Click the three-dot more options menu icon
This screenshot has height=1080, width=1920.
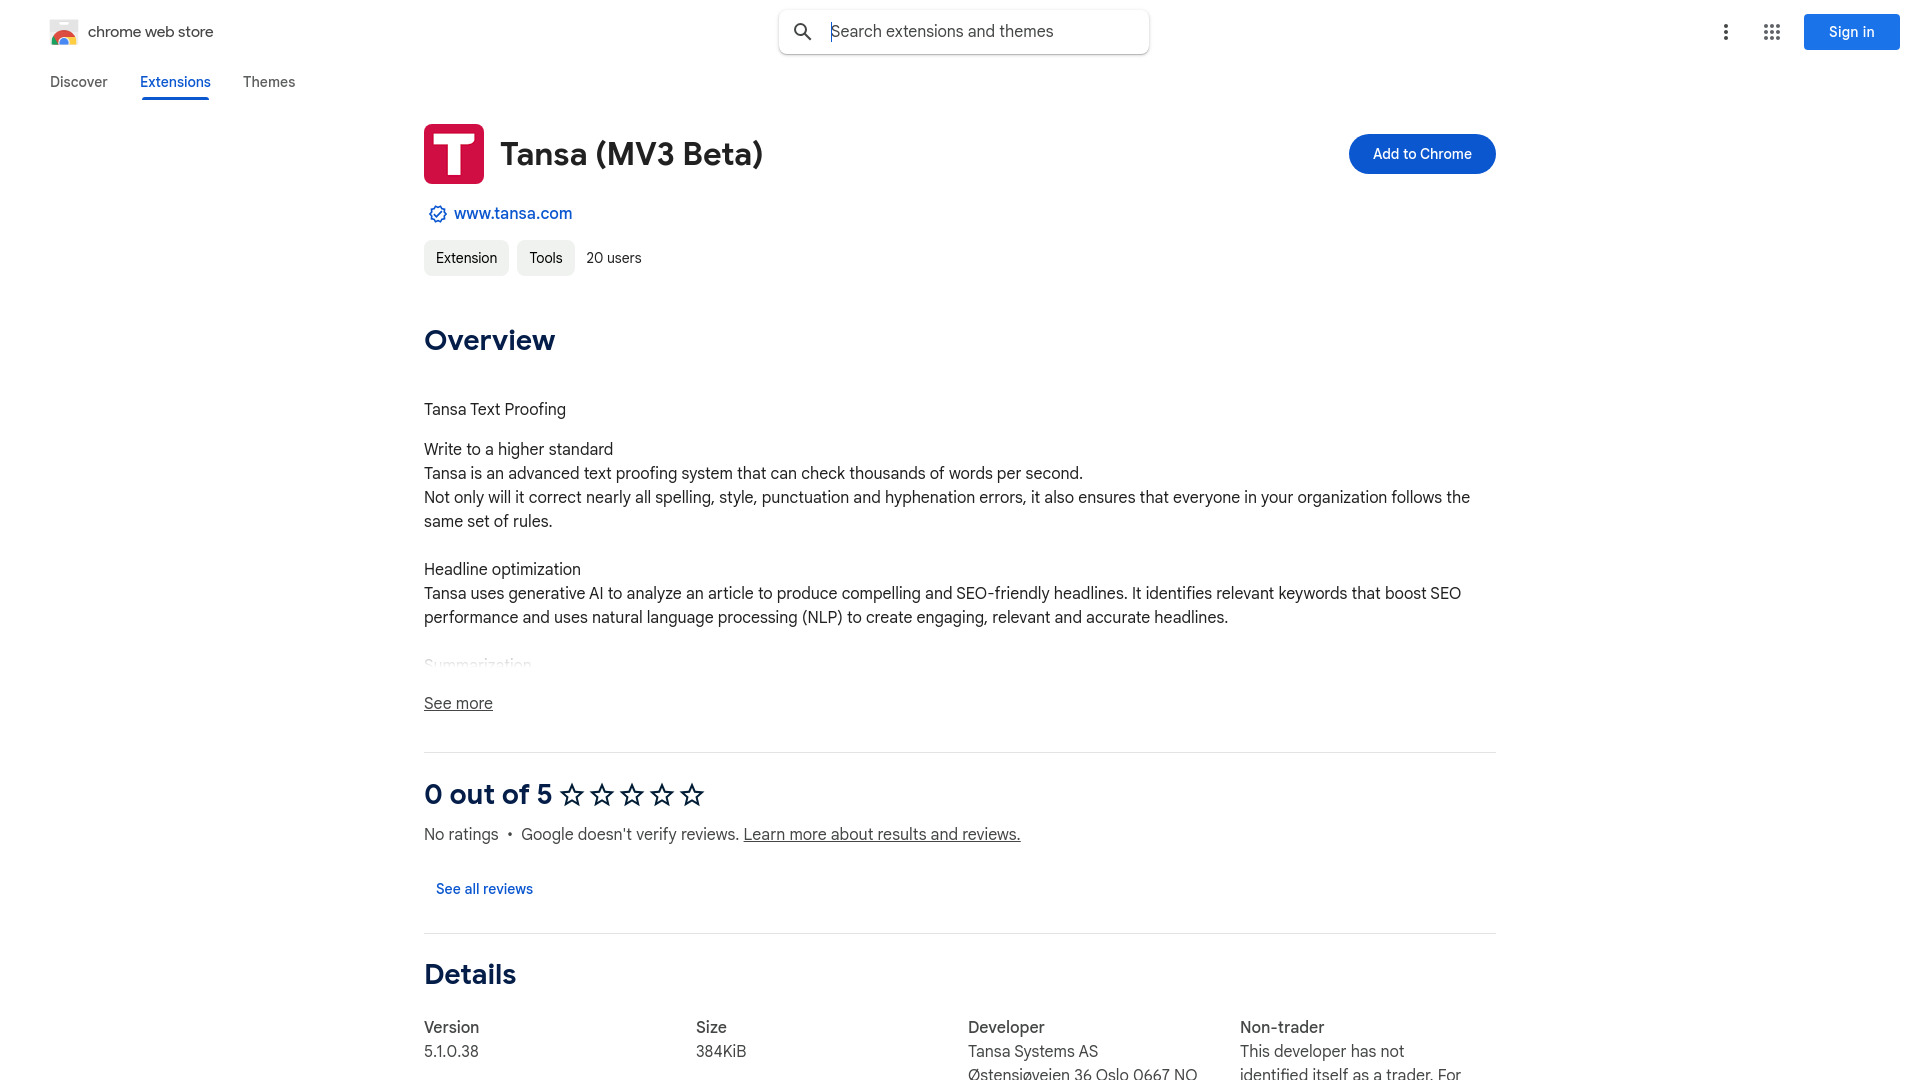(1725, 32)
